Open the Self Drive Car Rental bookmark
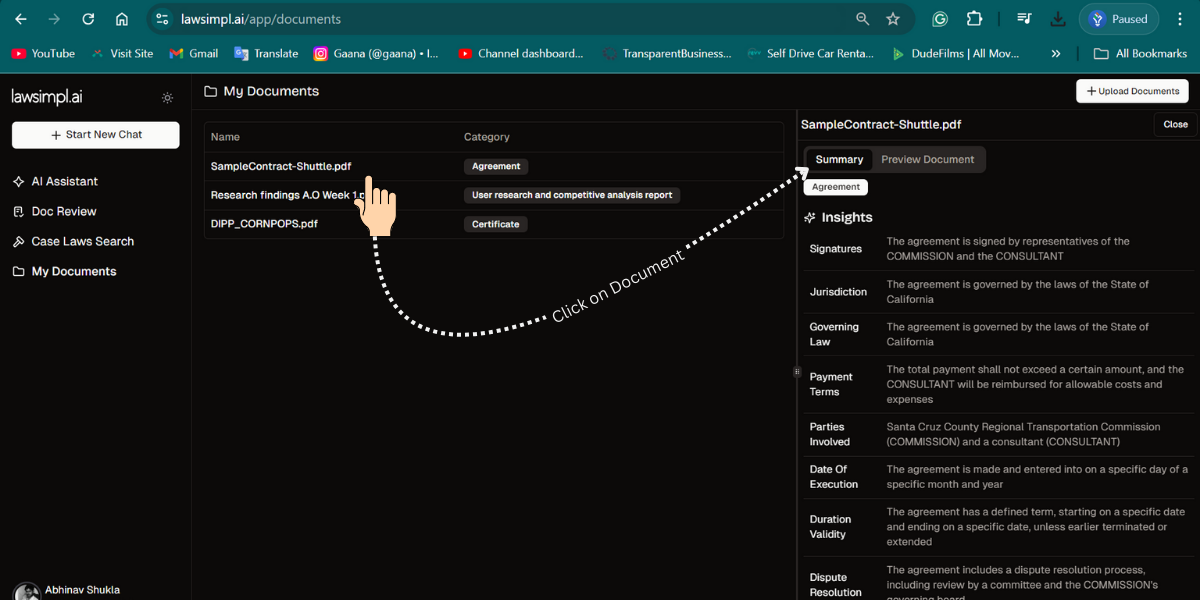 click(811, 54)
